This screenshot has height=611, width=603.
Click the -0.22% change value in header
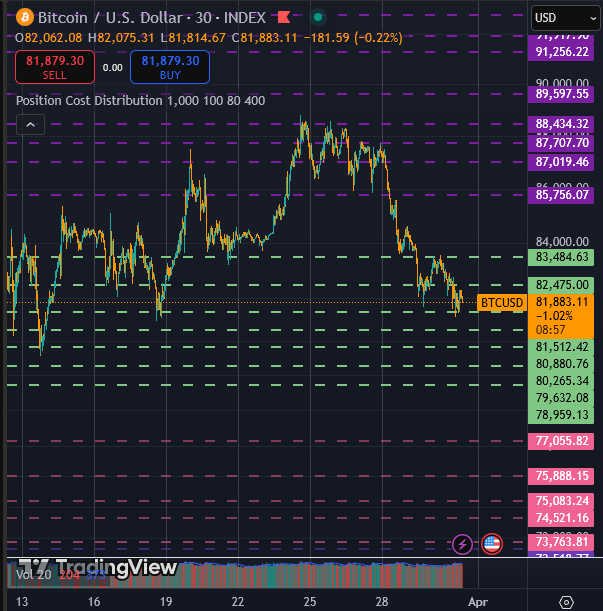(x=378, y=38)
